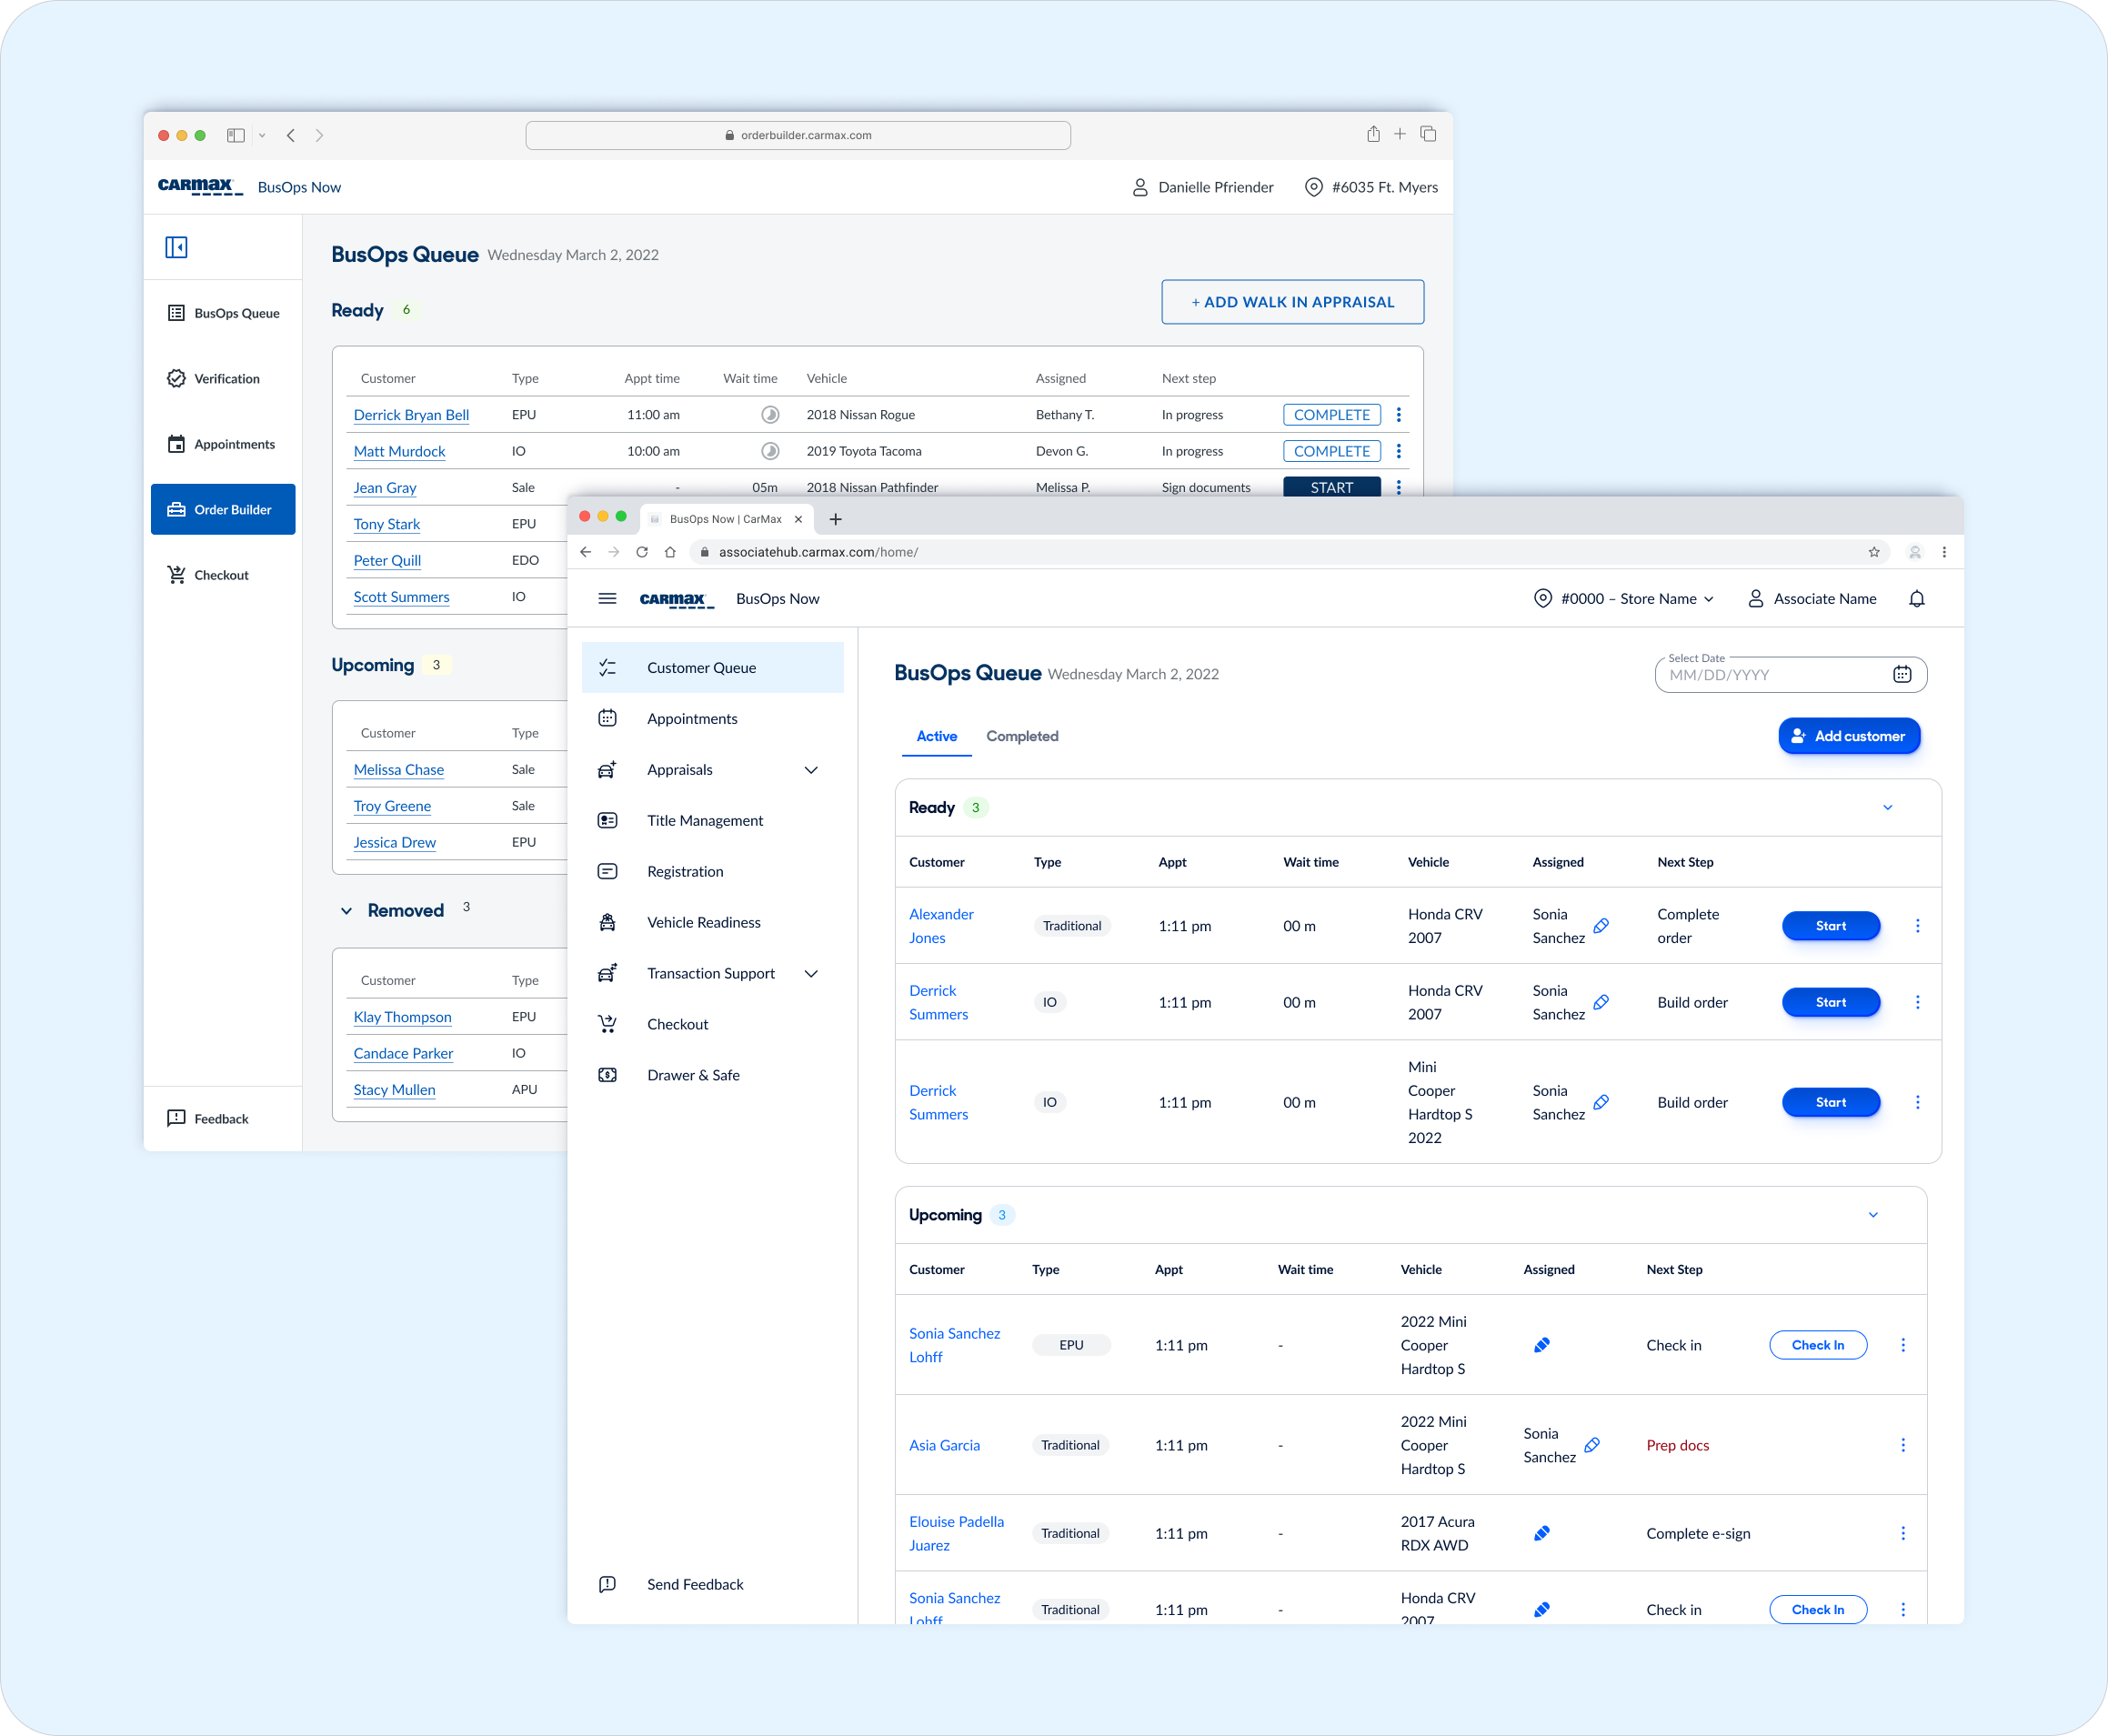Screen dimensions: 2108x1736
Task: Expand Transaction Support submenu chevron
Action: click(811, 974)
